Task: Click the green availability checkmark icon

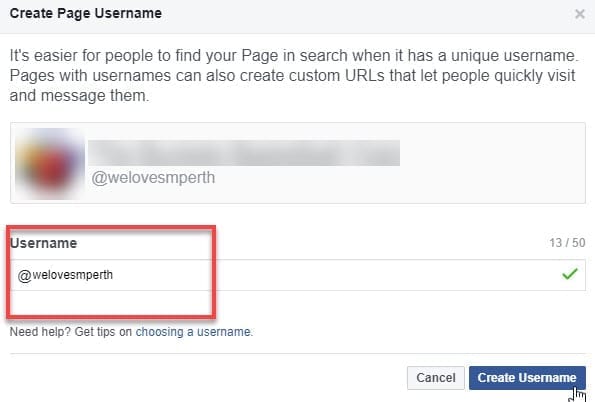Action: [570, 274]
